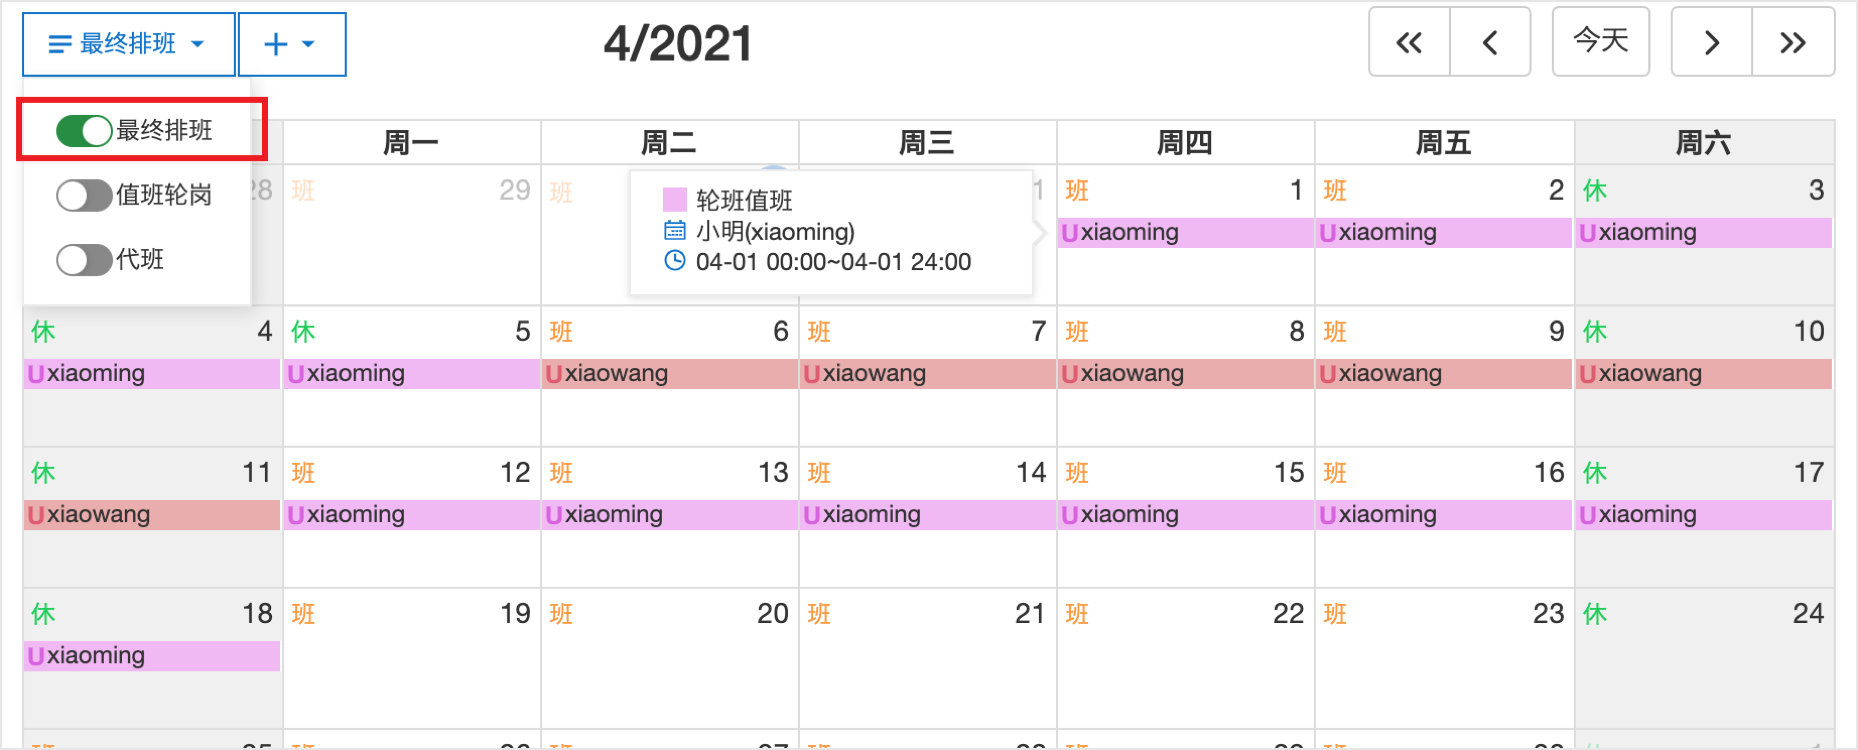Click the clock icon in tooltip
This screenshot has width=1858, height=750.
coord(675,261)
